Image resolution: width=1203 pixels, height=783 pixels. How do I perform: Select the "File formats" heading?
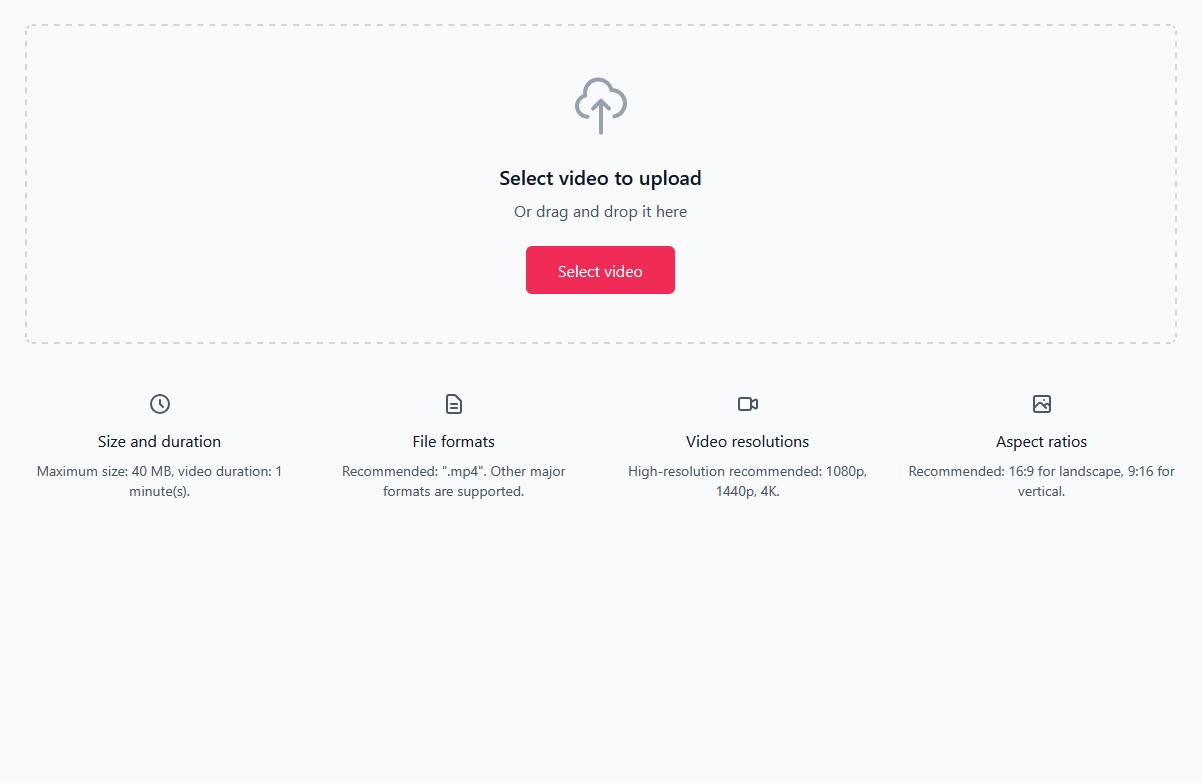[454, 442]
